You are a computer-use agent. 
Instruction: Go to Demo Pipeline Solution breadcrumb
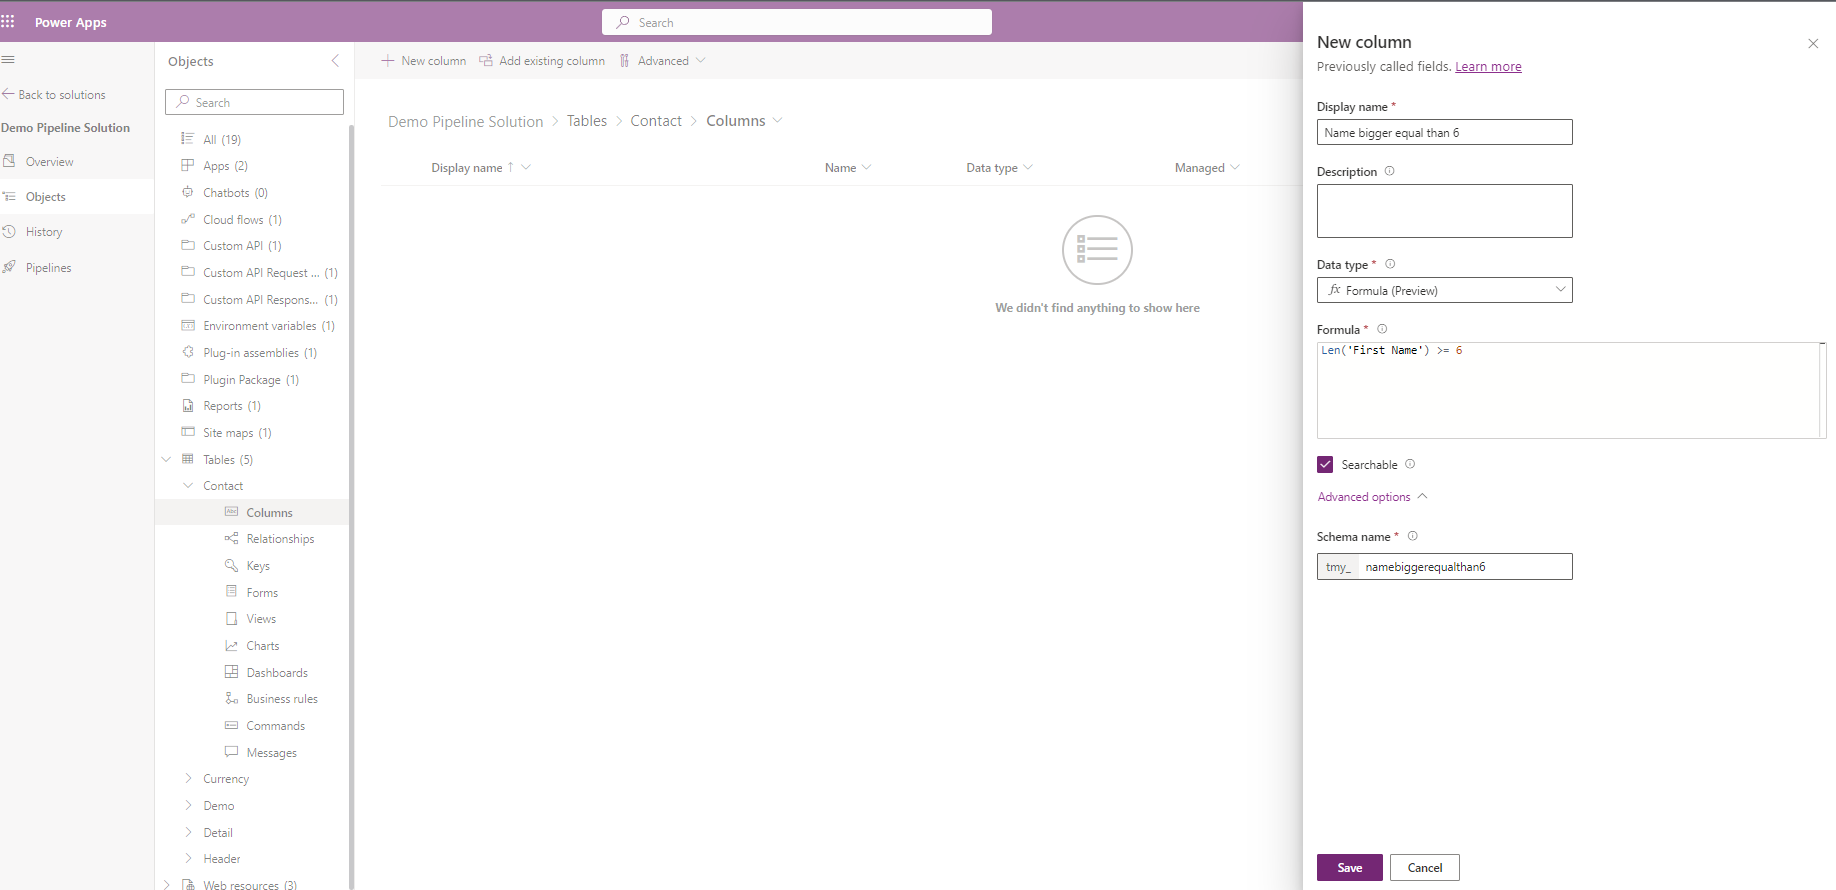coord(466,121)
